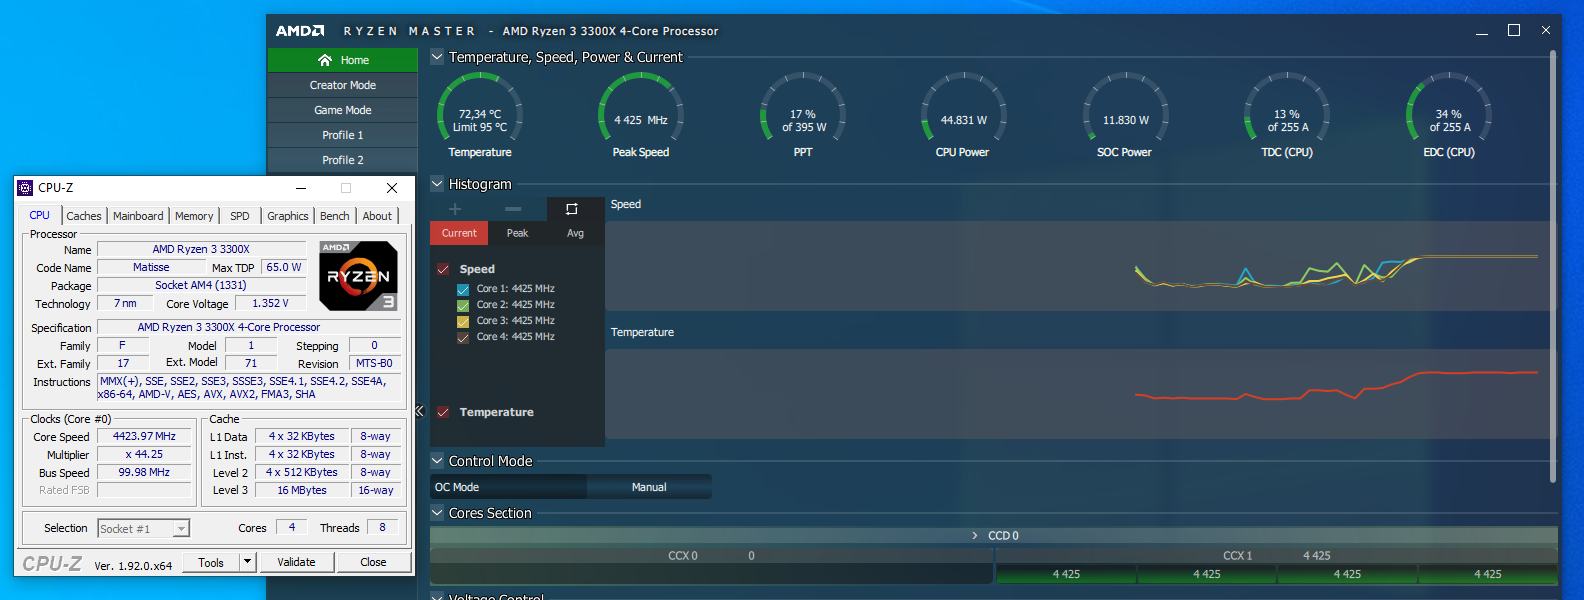1584x600 pixels.
Task: Open the Tools dropdown arrow in CPU-Z
Action: 248,562
